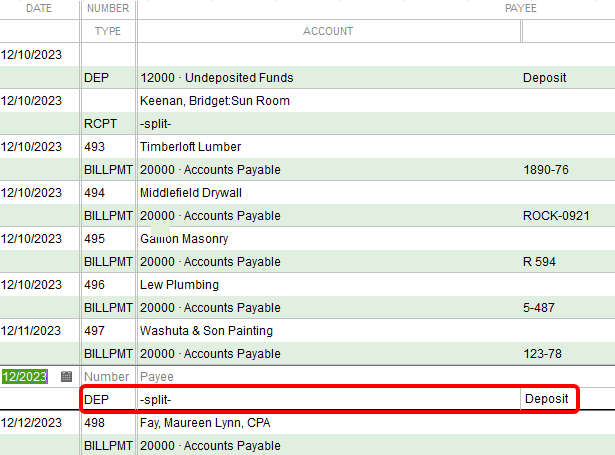Click check number 493
This screenshot has height=455, width=615.
pos(95,147)
